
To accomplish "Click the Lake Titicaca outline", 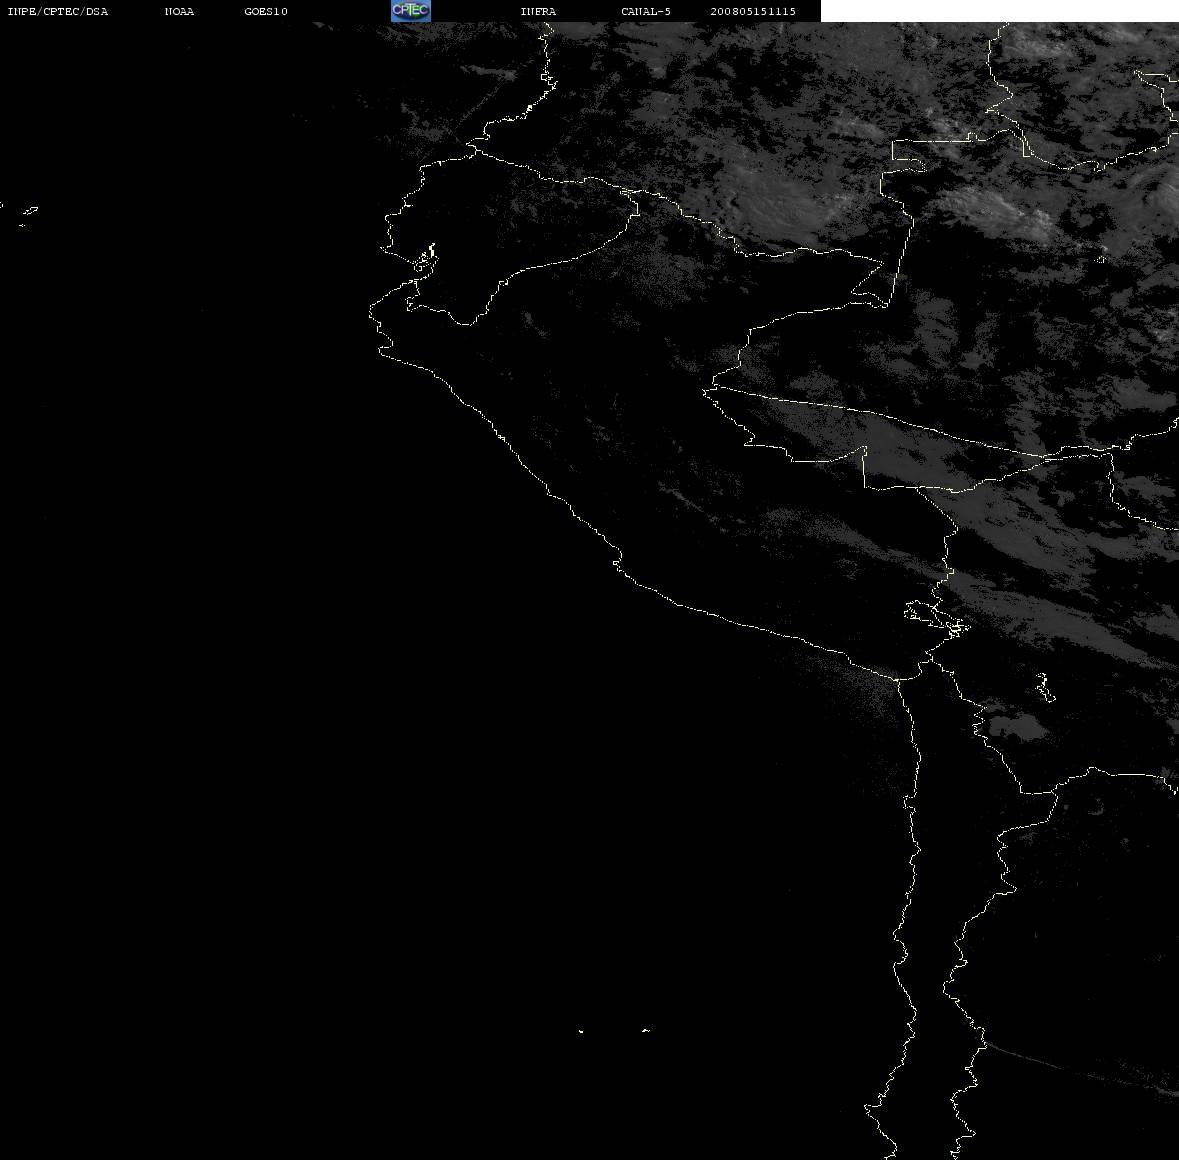I will 936,618.
